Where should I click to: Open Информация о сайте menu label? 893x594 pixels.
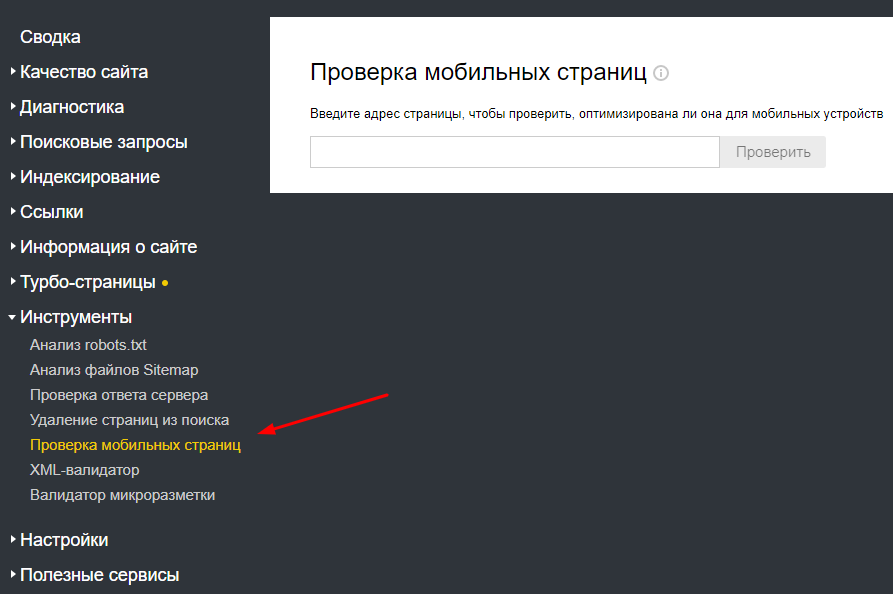109,247
